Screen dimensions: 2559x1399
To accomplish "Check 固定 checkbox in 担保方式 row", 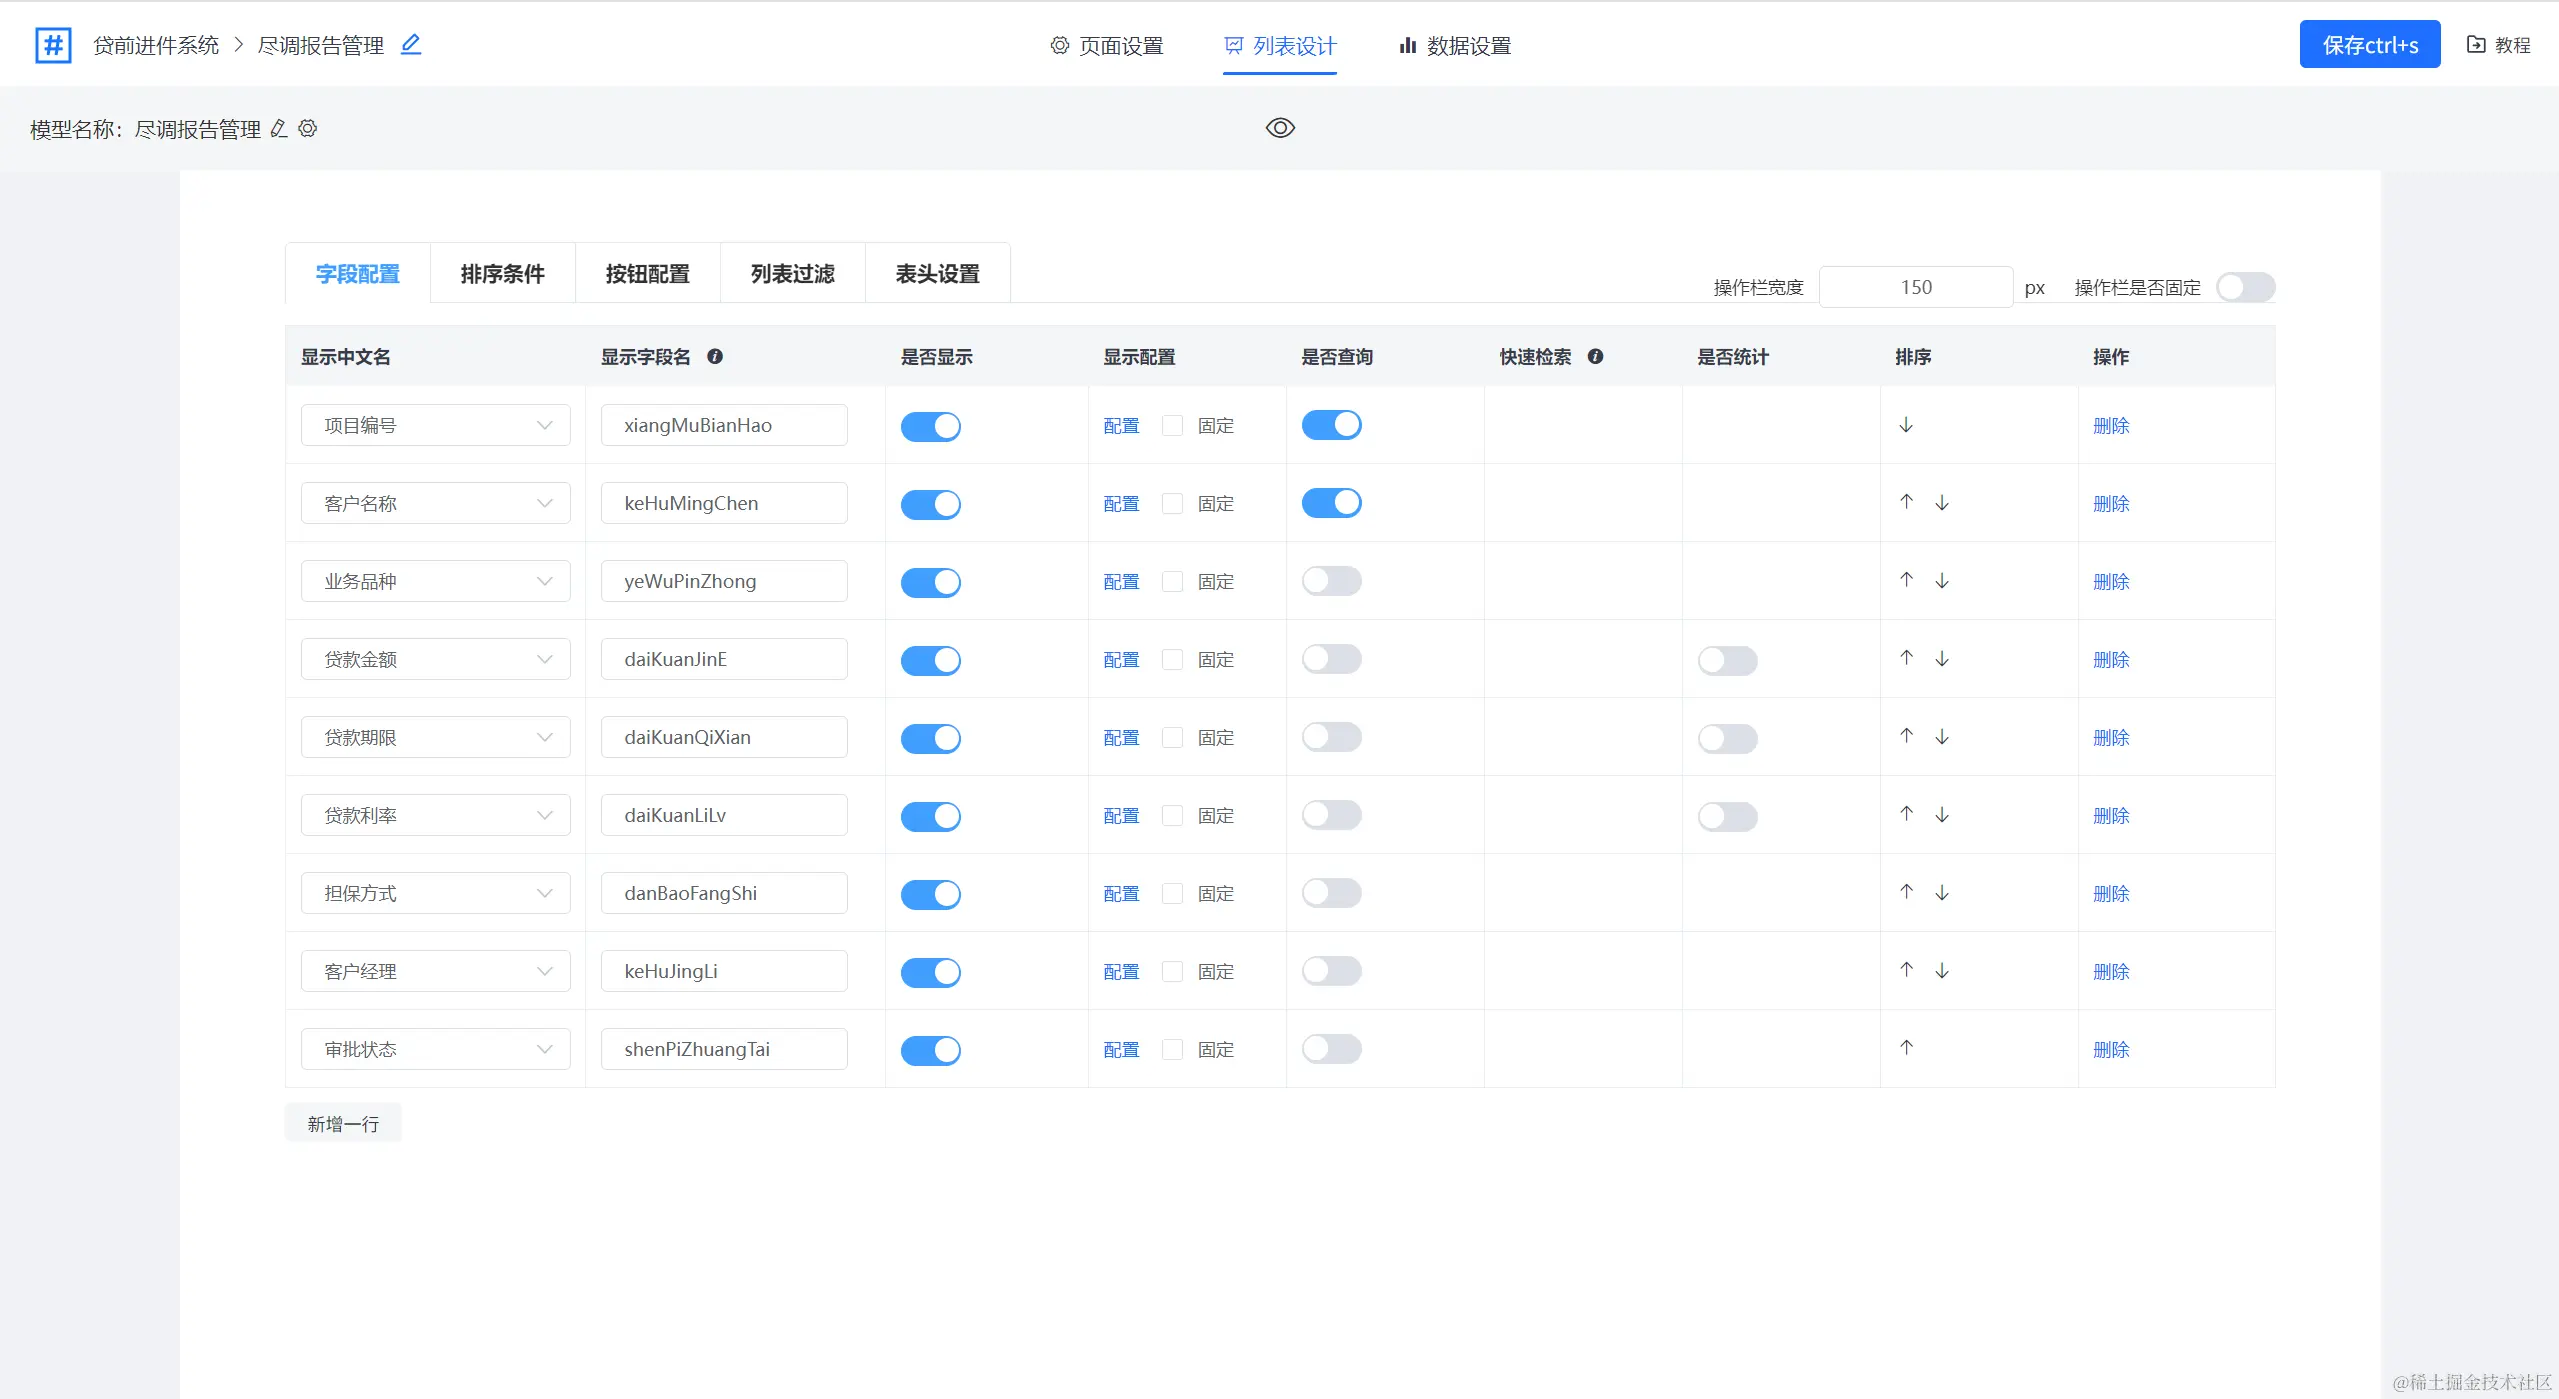I will coord(1172,893).
